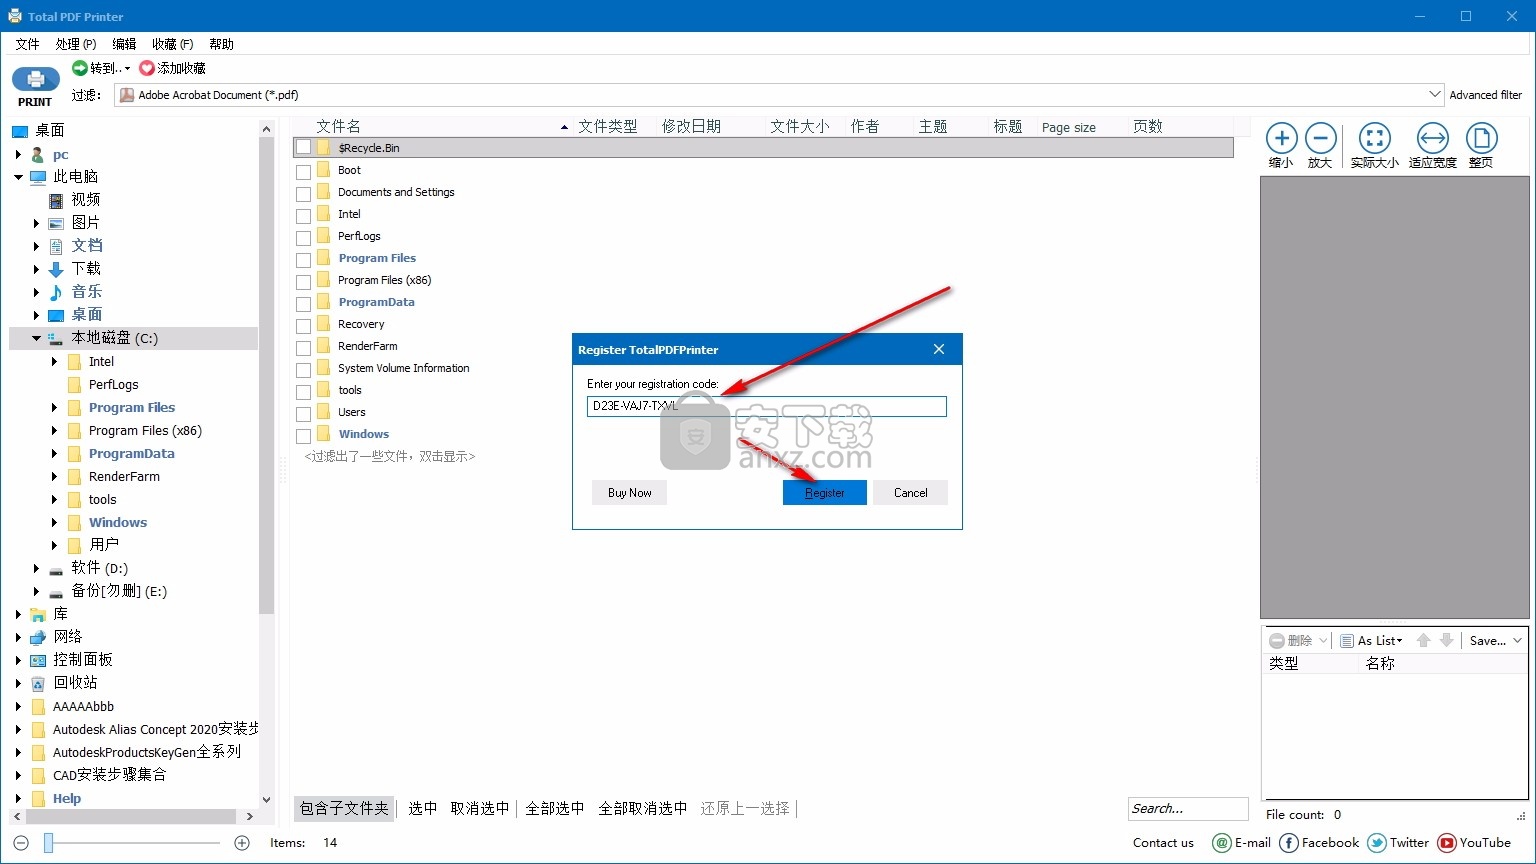Open the 文件 menu
The image size is (1536, 864).
tap(28, 44)
